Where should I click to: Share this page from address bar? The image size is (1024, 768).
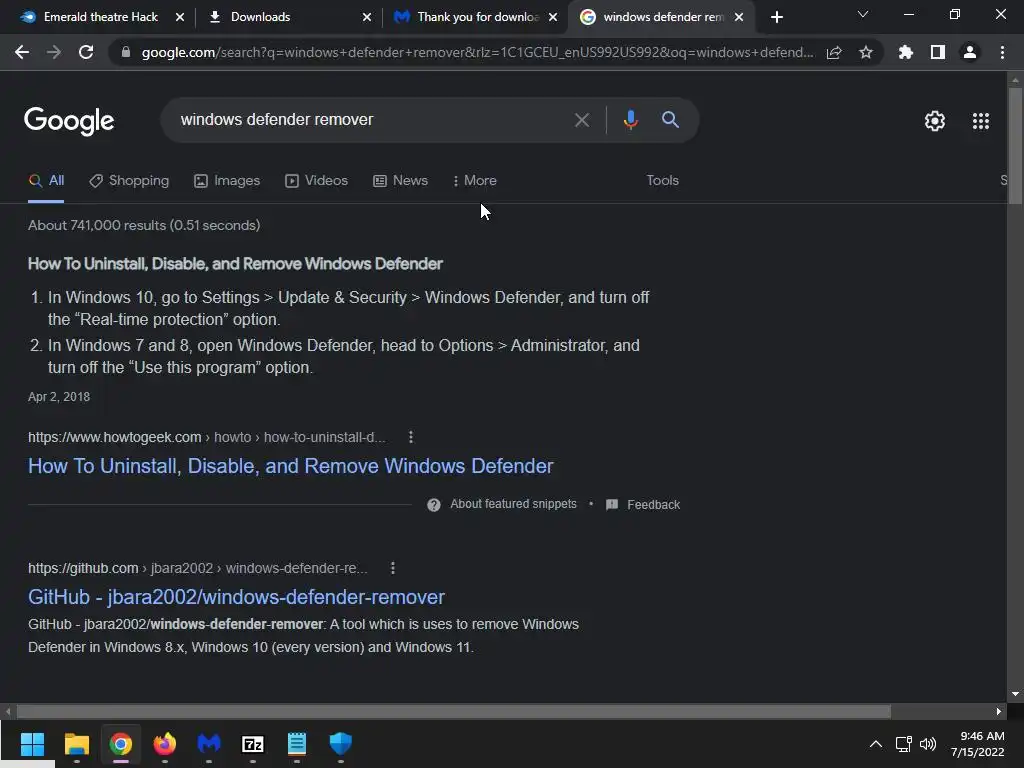click(x=833, y=52)
